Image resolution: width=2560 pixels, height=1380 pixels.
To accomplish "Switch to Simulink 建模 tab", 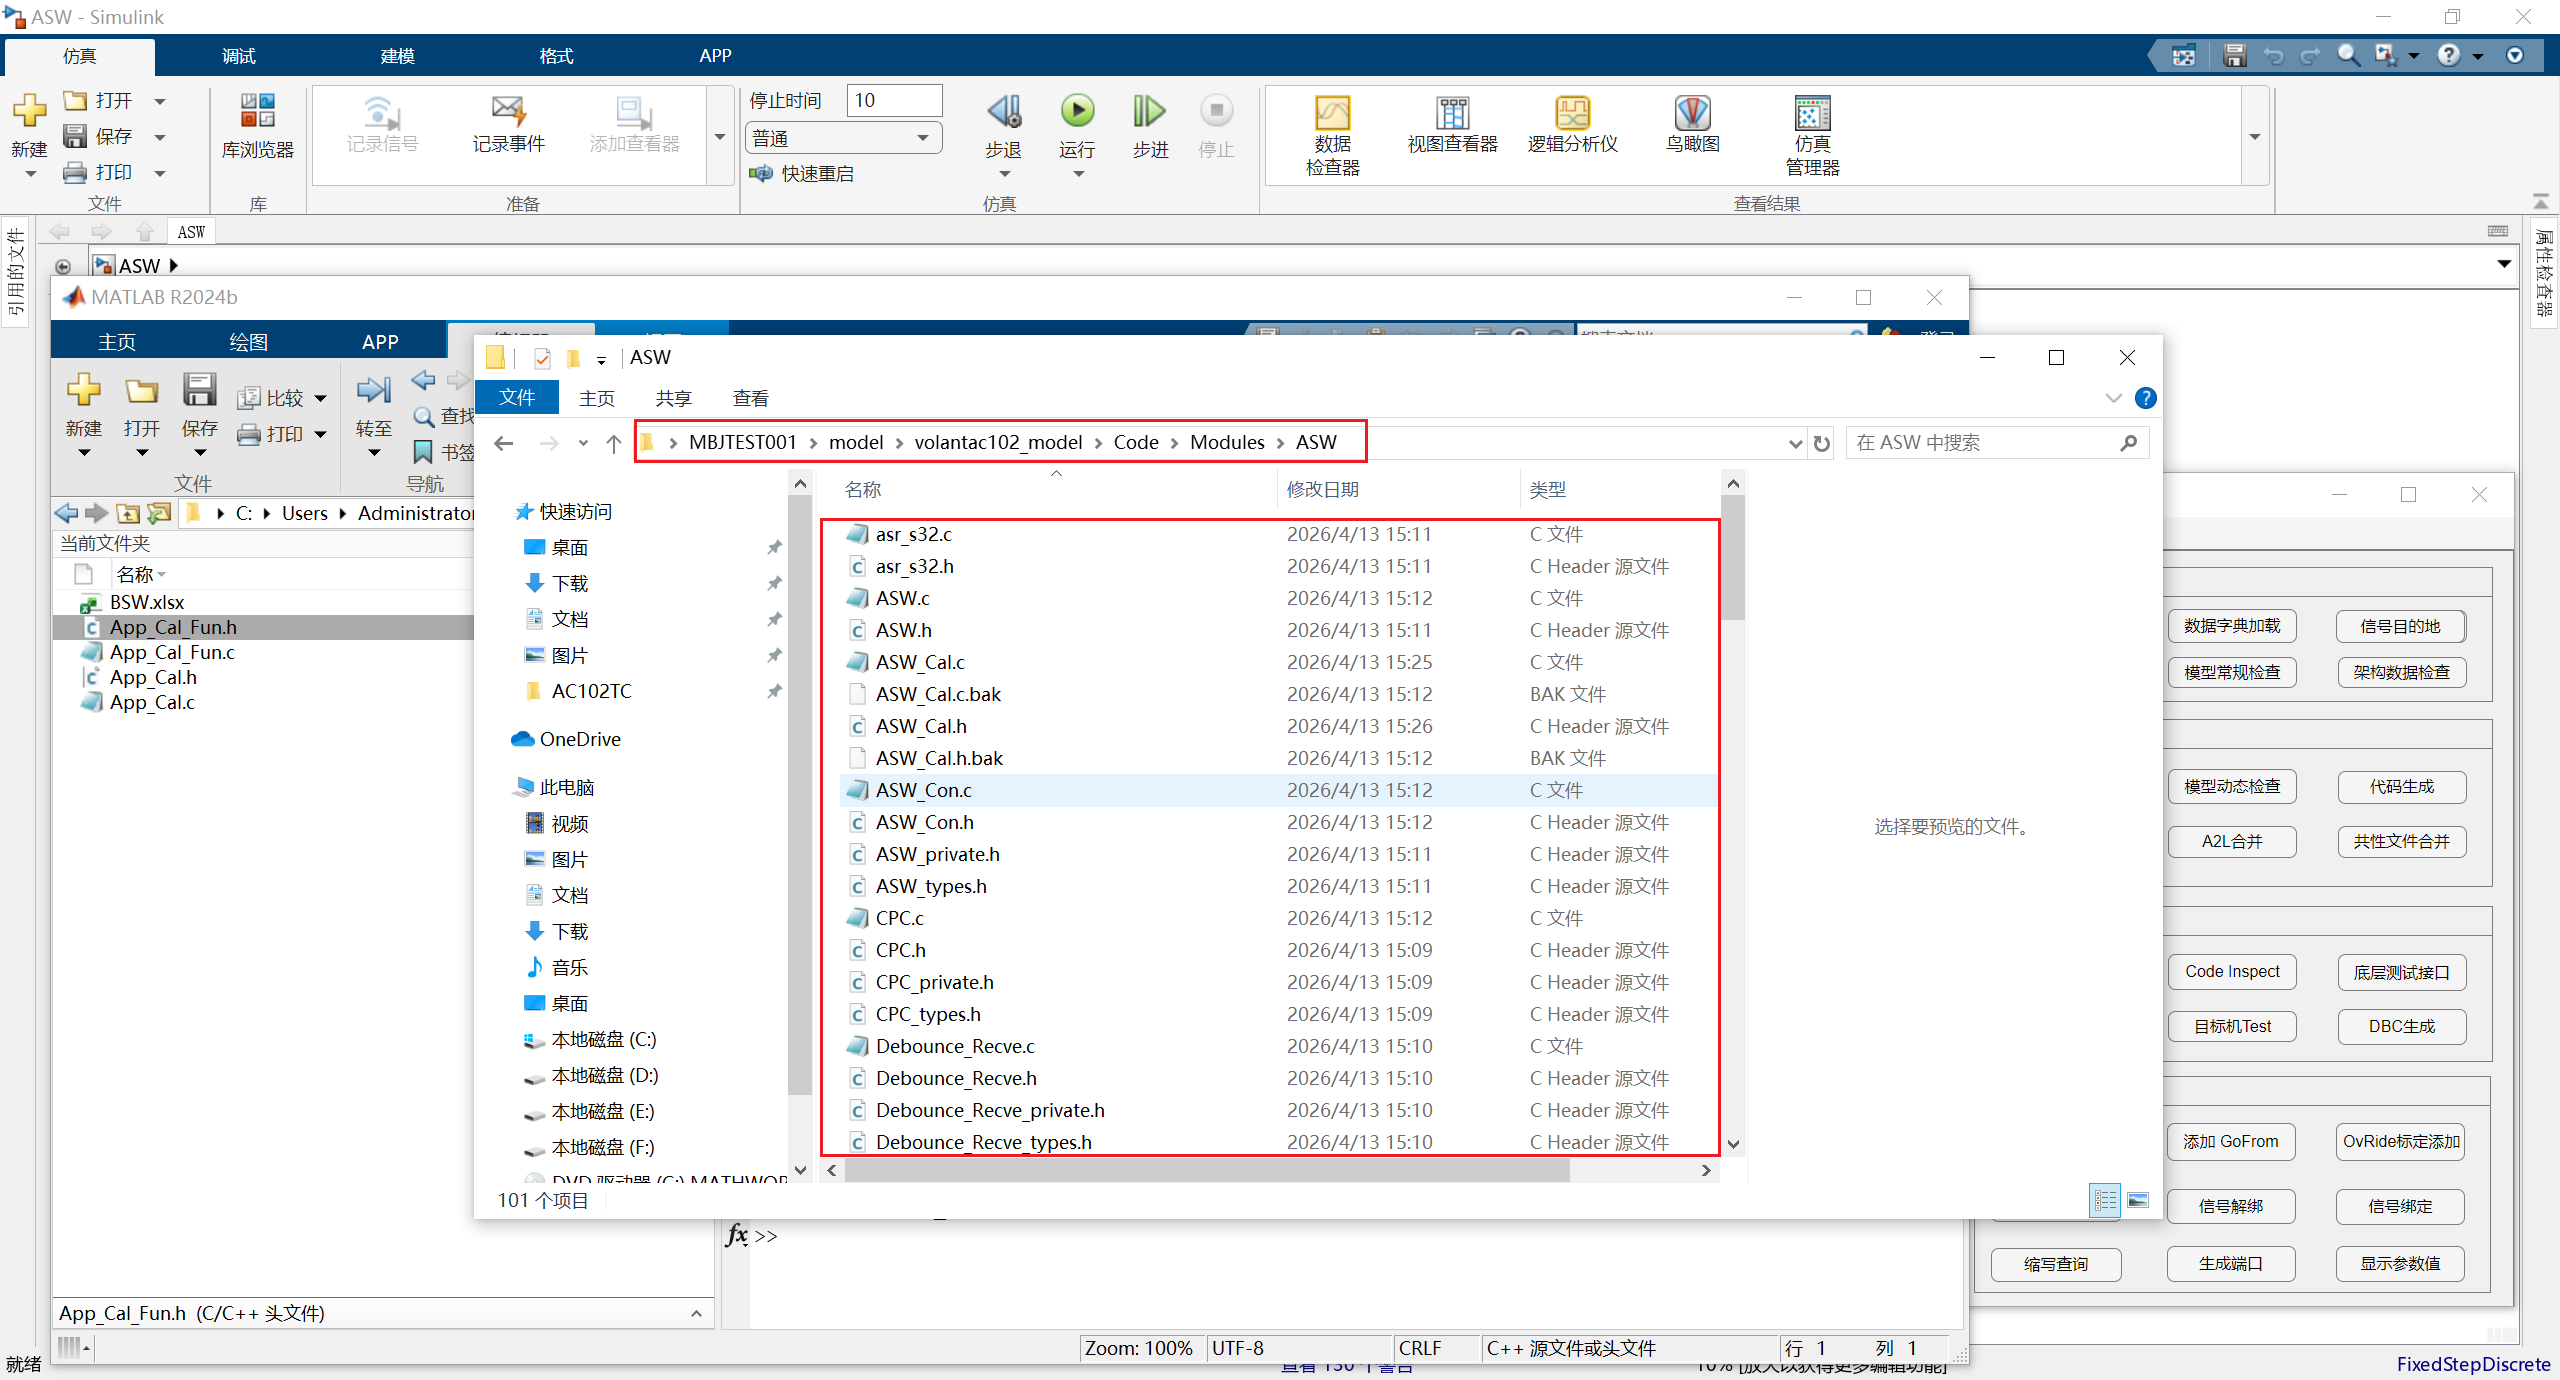I will [x=397, y=56].
